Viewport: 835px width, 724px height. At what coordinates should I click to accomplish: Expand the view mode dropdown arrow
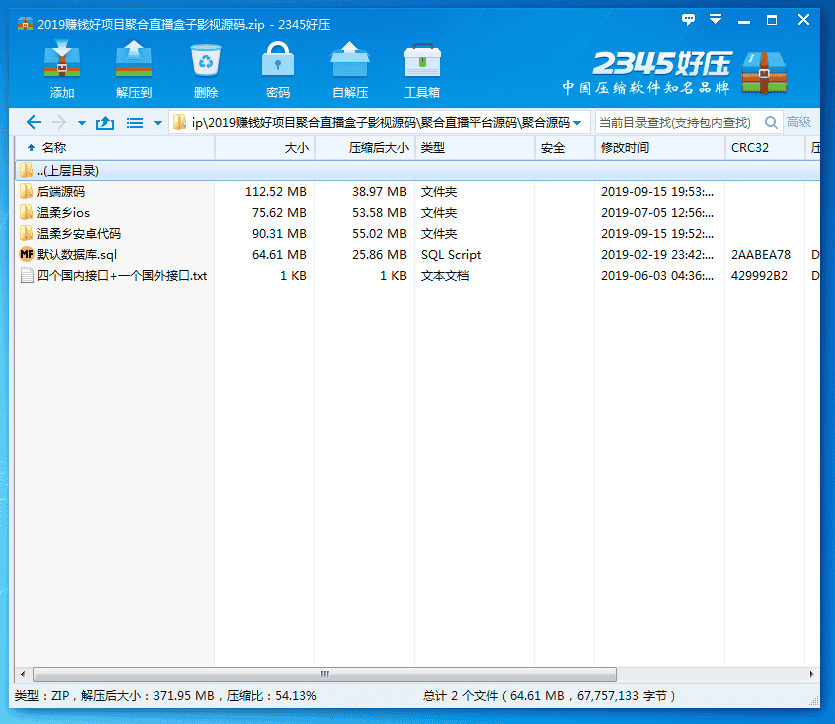[x=158, y=123]
